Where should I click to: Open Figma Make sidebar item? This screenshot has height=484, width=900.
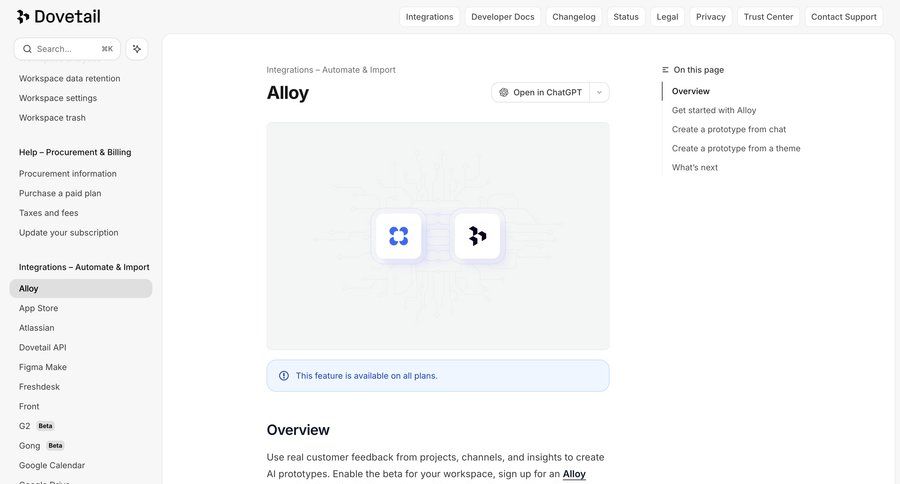pos(43,367)
